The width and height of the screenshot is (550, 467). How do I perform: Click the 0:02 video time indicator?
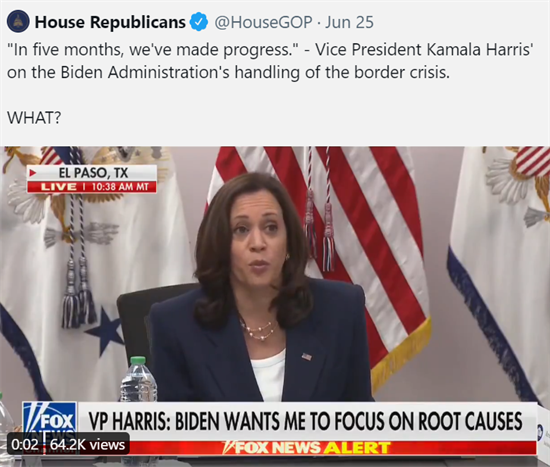point(25,445)
